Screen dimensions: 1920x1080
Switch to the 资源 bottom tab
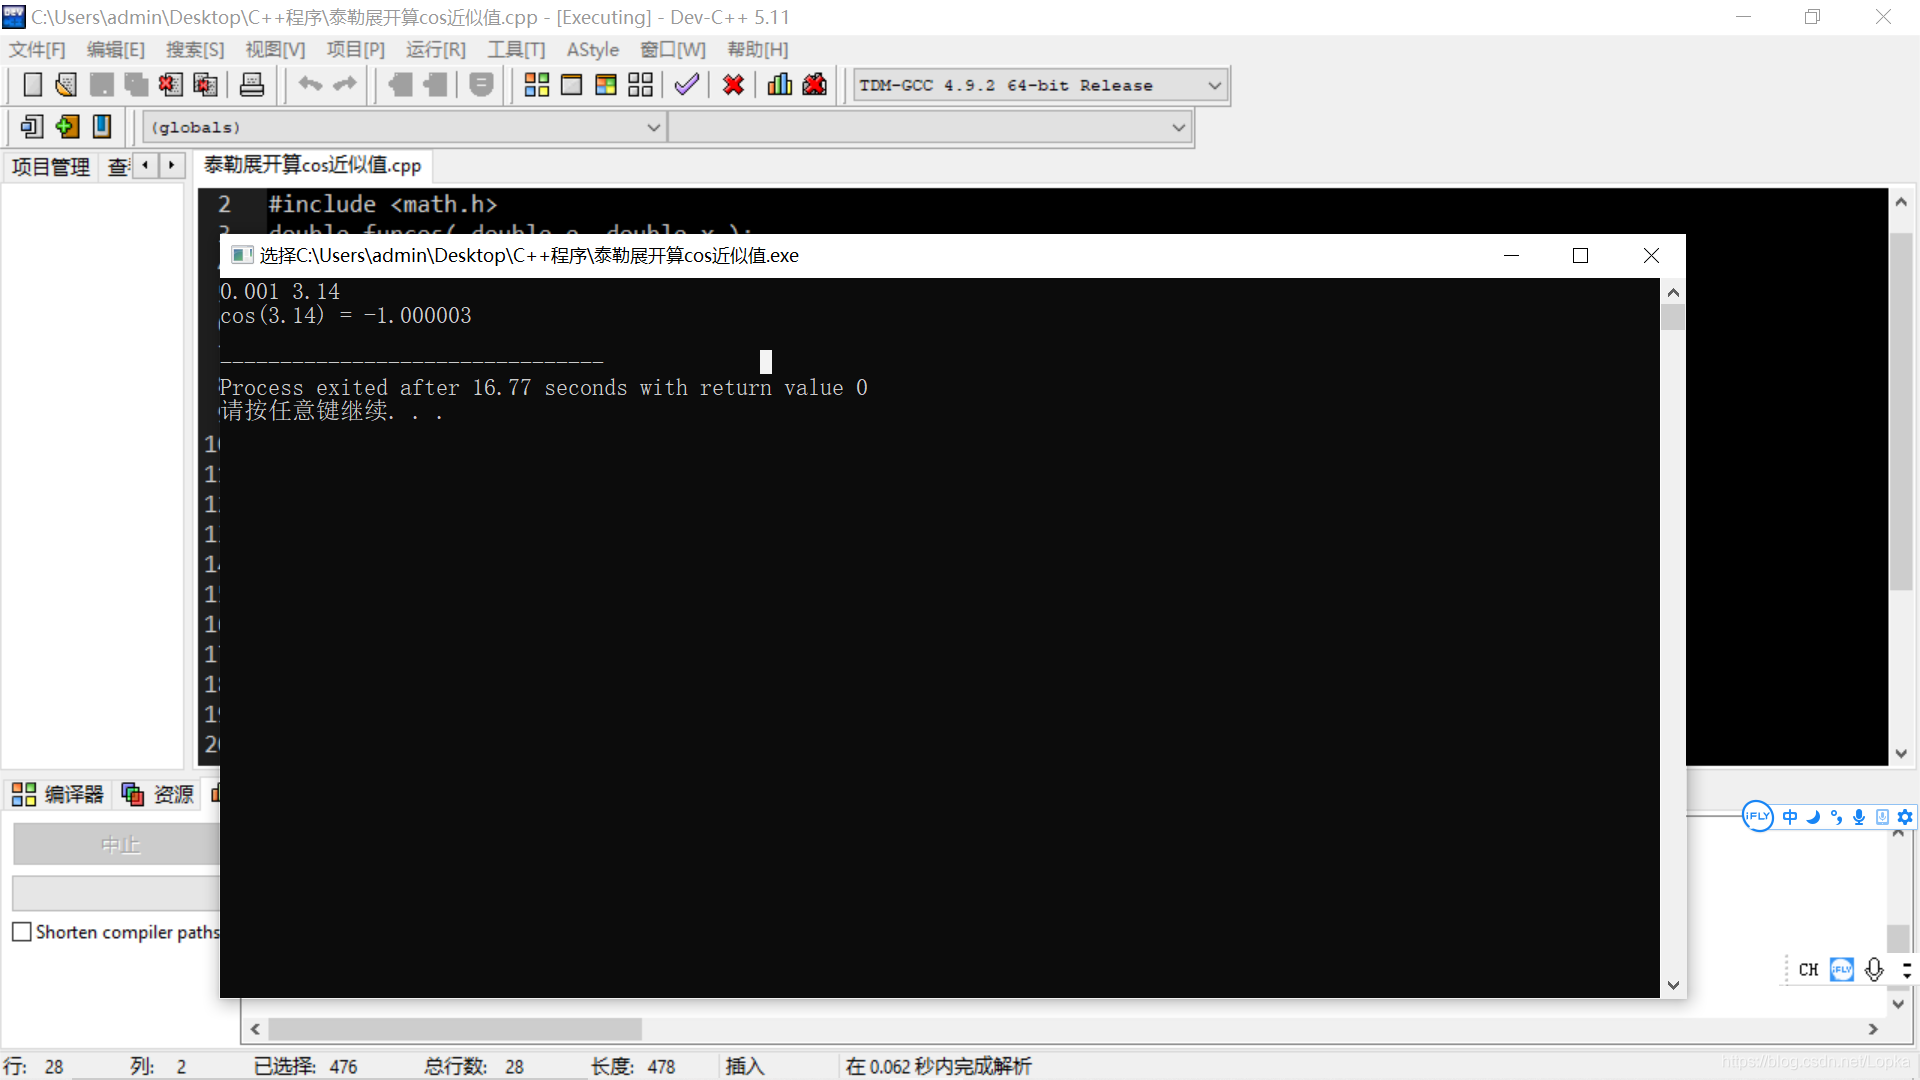click(x=158, y=795)
